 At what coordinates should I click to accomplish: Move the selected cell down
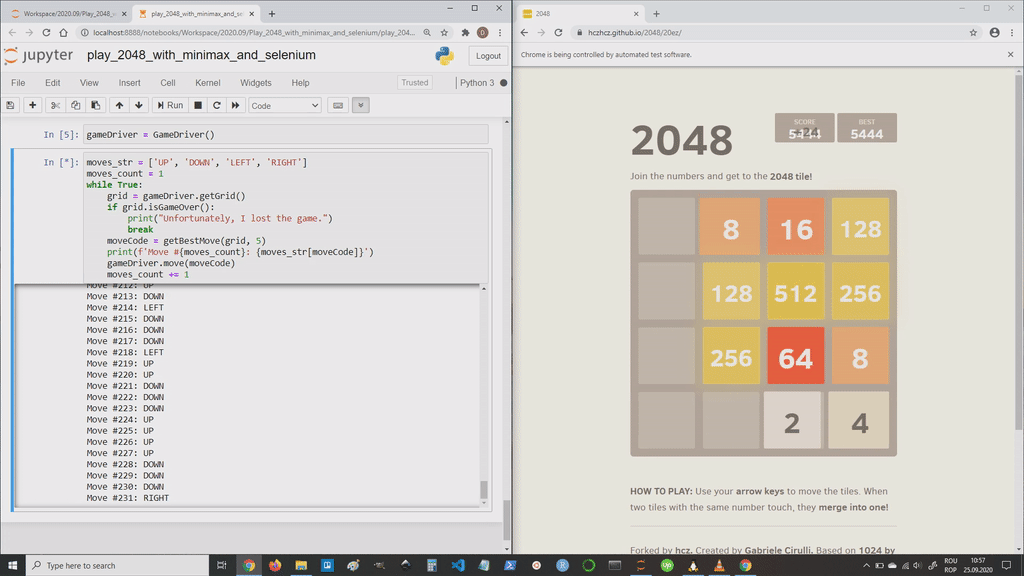pyautogui.click(x=138, y=105)
